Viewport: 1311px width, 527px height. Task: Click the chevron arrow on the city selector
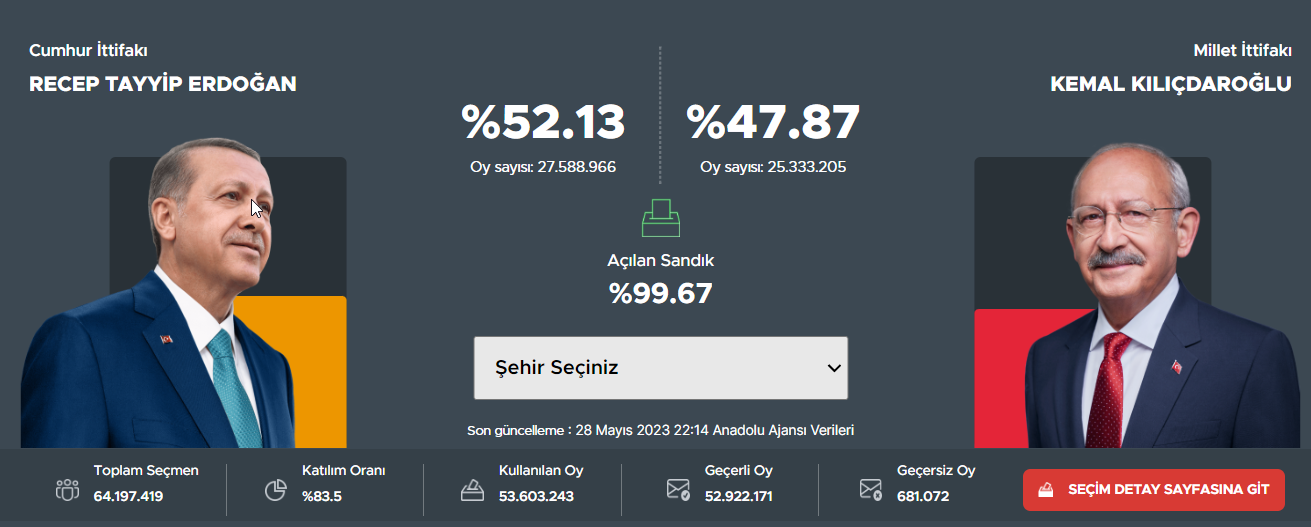[x=834, y=368]
